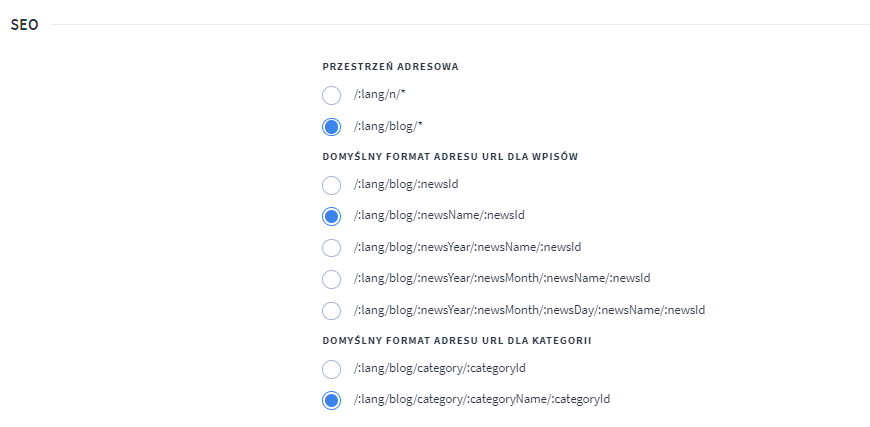Choose the /:lang/blog/:newsId radio circle
Viewport: 870px width, 427px height.
[331, 185]
